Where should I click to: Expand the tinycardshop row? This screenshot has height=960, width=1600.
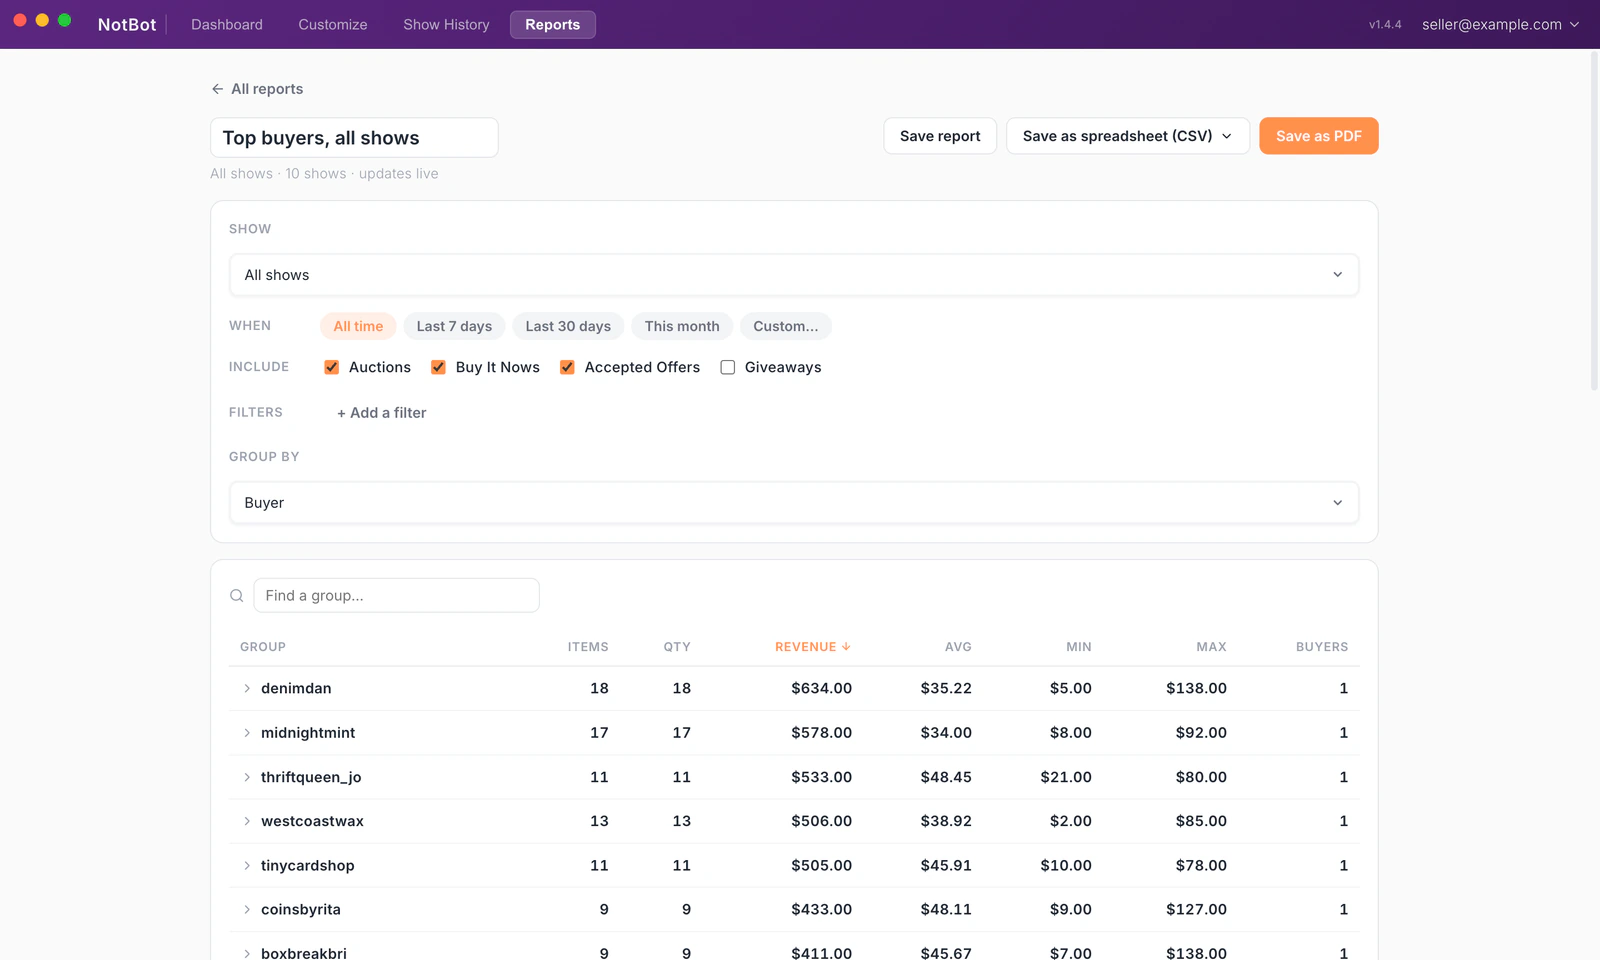point(247,865)
